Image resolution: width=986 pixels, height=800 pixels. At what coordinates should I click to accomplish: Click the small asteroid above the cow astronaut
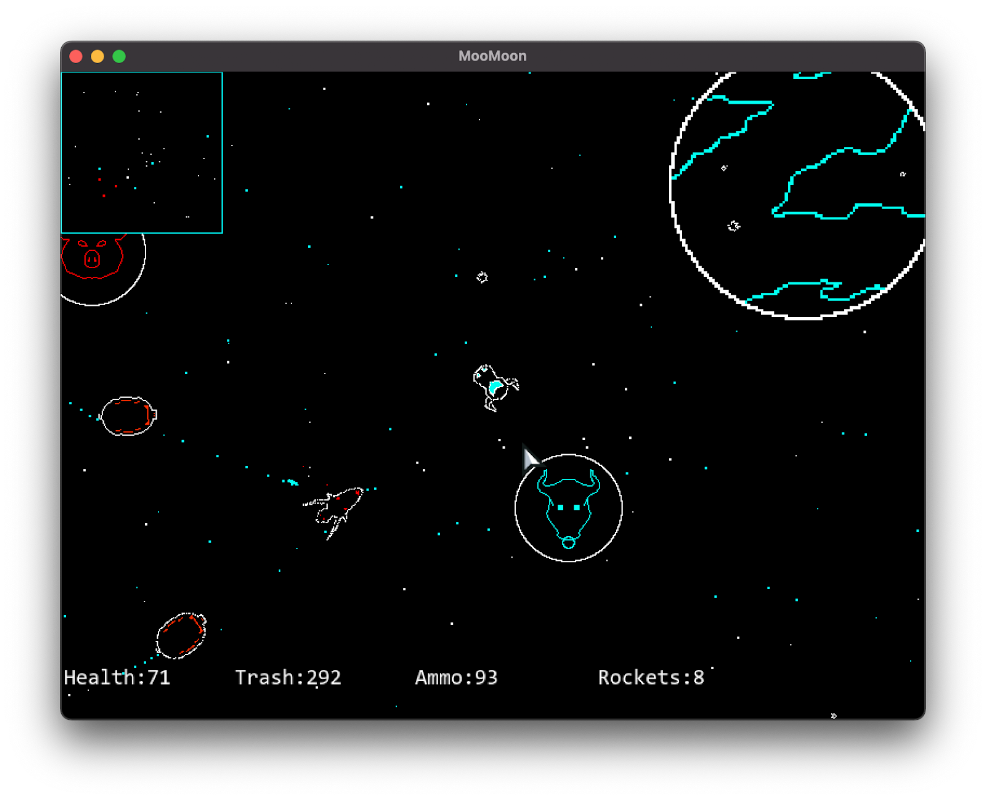(x=482, y=277)
